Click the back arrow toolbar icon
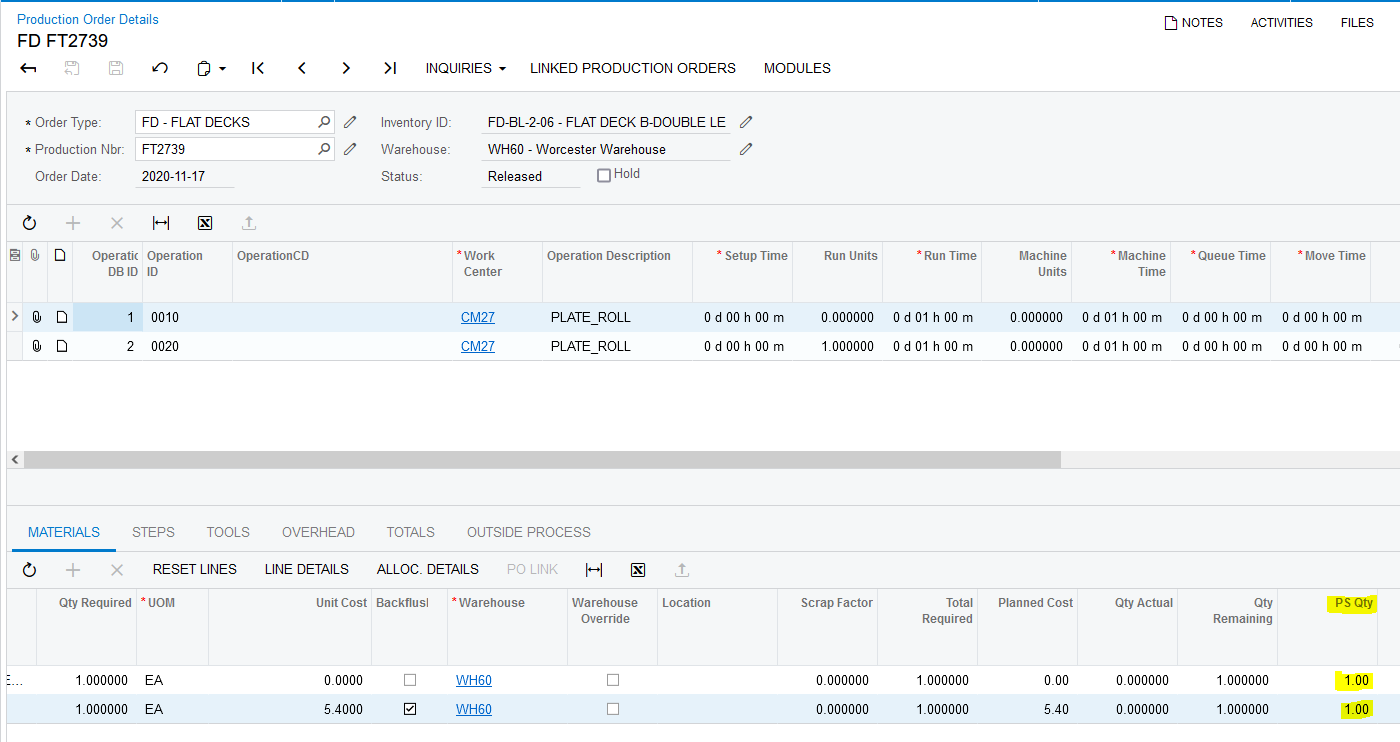 point(29,68)
